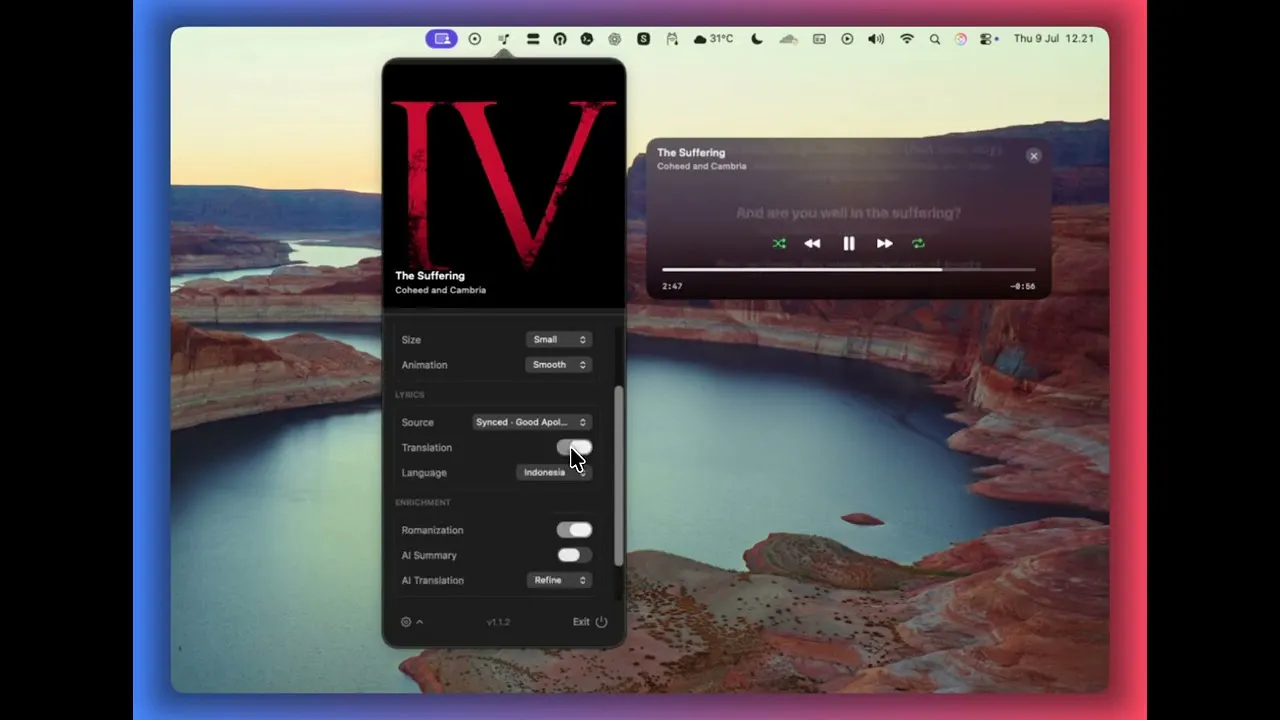Toggle shuffle in the floating player
This screenshot has height=720, width=1280.
[779, 243]
